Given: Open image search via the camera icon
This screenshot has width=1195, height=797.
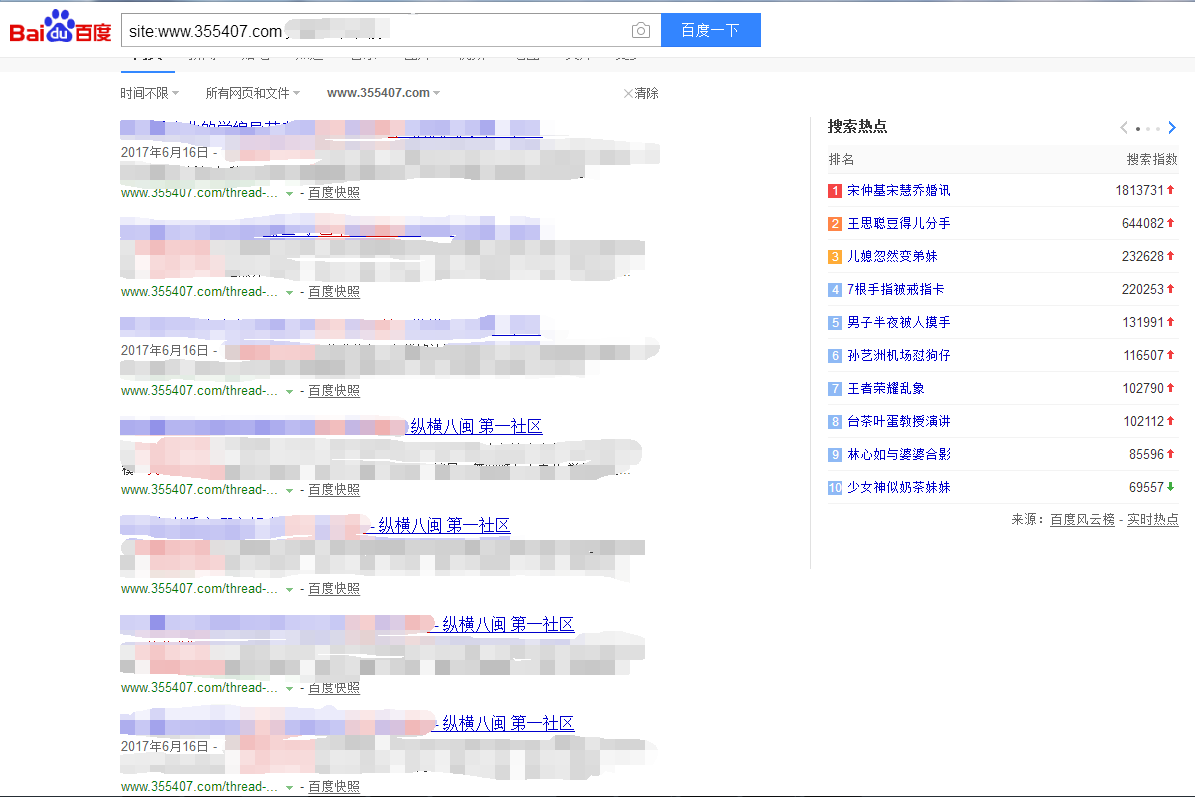Looking at the screenshot, I should tap(640, 30).
